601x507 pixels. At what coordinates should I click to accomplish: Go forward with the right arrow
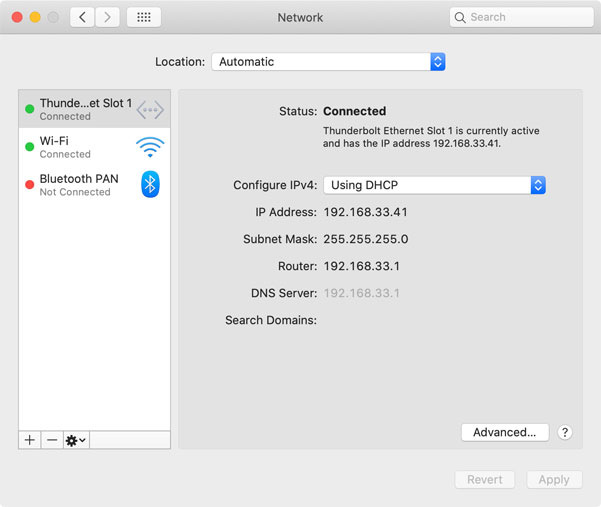pyautogui.click(x=107, y=18)
